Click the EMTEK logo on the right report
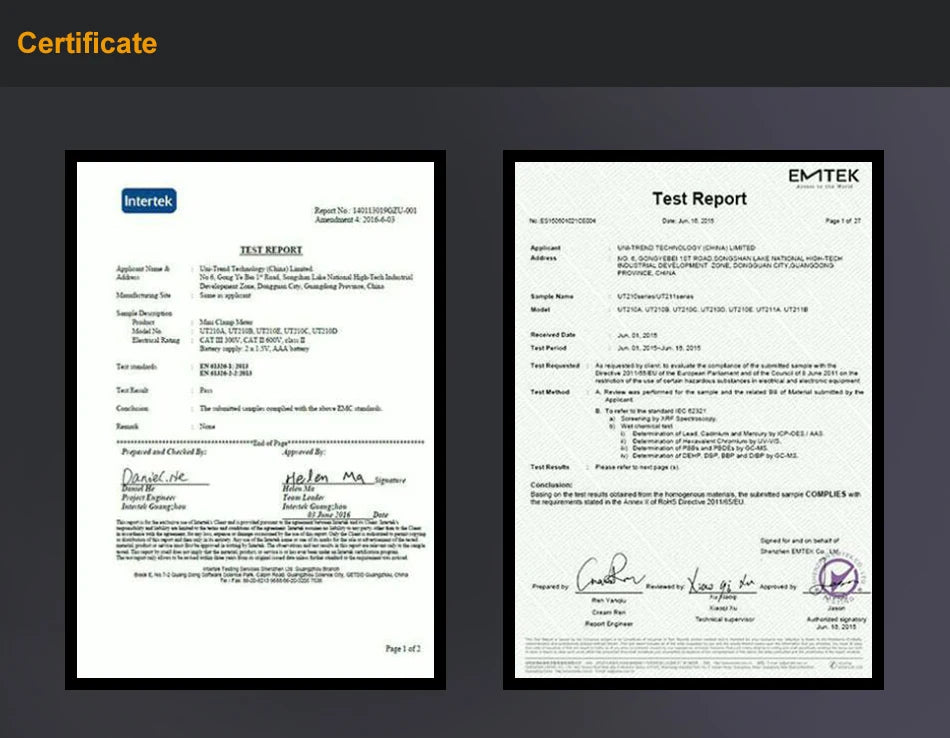The width and height of the screenshot is (950, 738). point(823,177)
